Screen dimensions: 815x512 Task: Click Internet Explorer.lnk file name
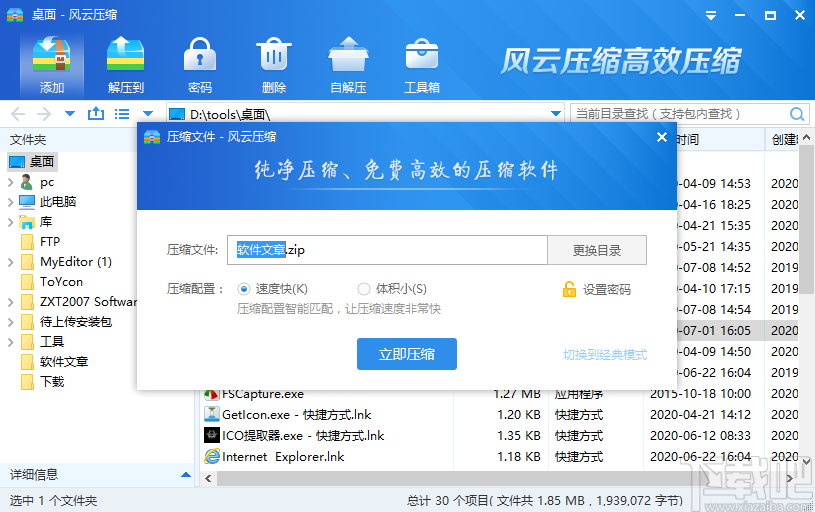pyautogui.click(x=283, y=456)
